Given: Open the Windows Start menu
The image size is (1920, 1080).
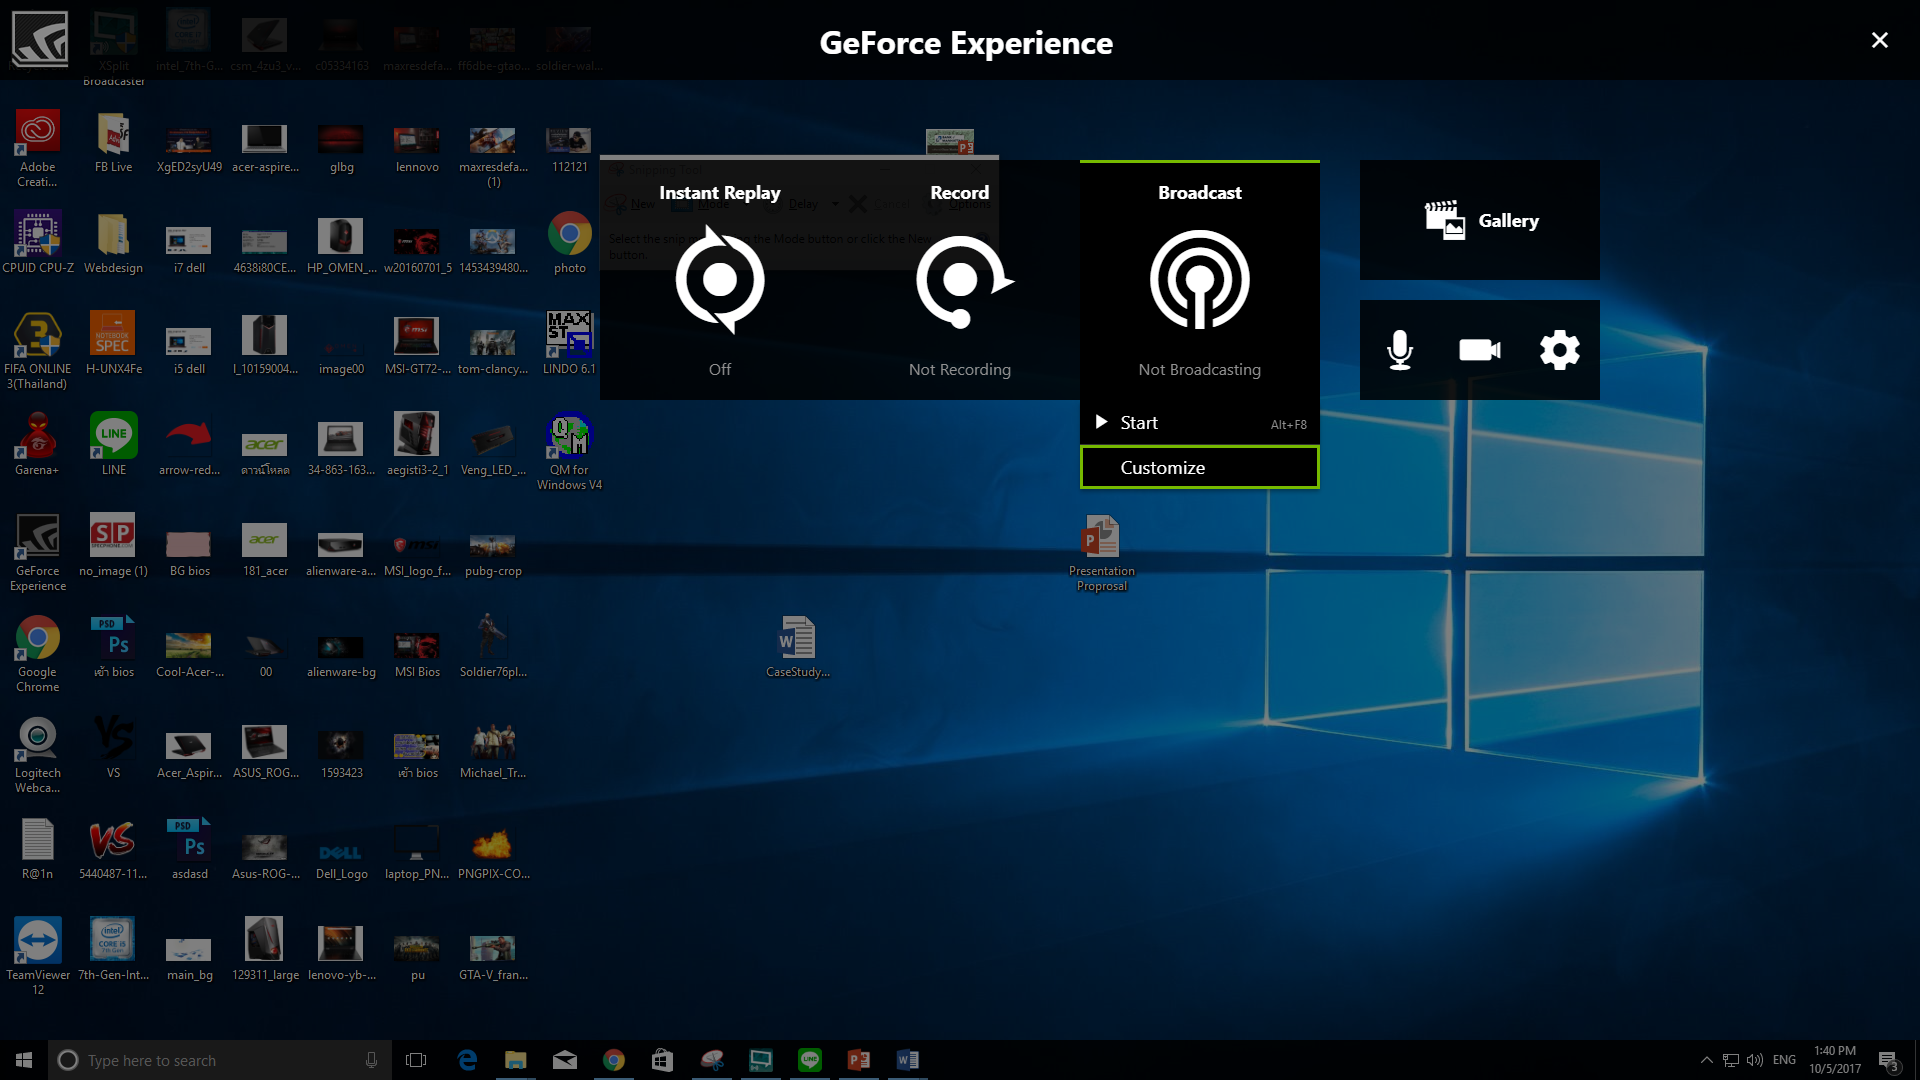Looking at the screenshot, I should (x=24, y=1060).
